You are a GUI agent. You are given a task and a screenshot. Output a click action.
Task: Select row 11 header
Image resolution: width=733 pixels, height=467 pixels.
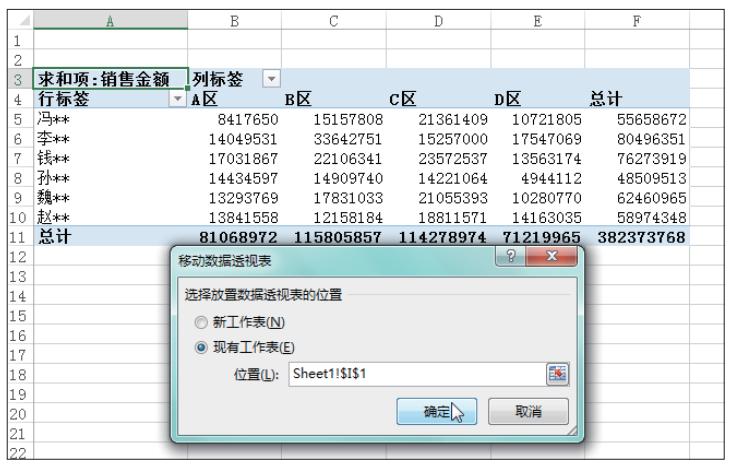[x=20, y=237]
